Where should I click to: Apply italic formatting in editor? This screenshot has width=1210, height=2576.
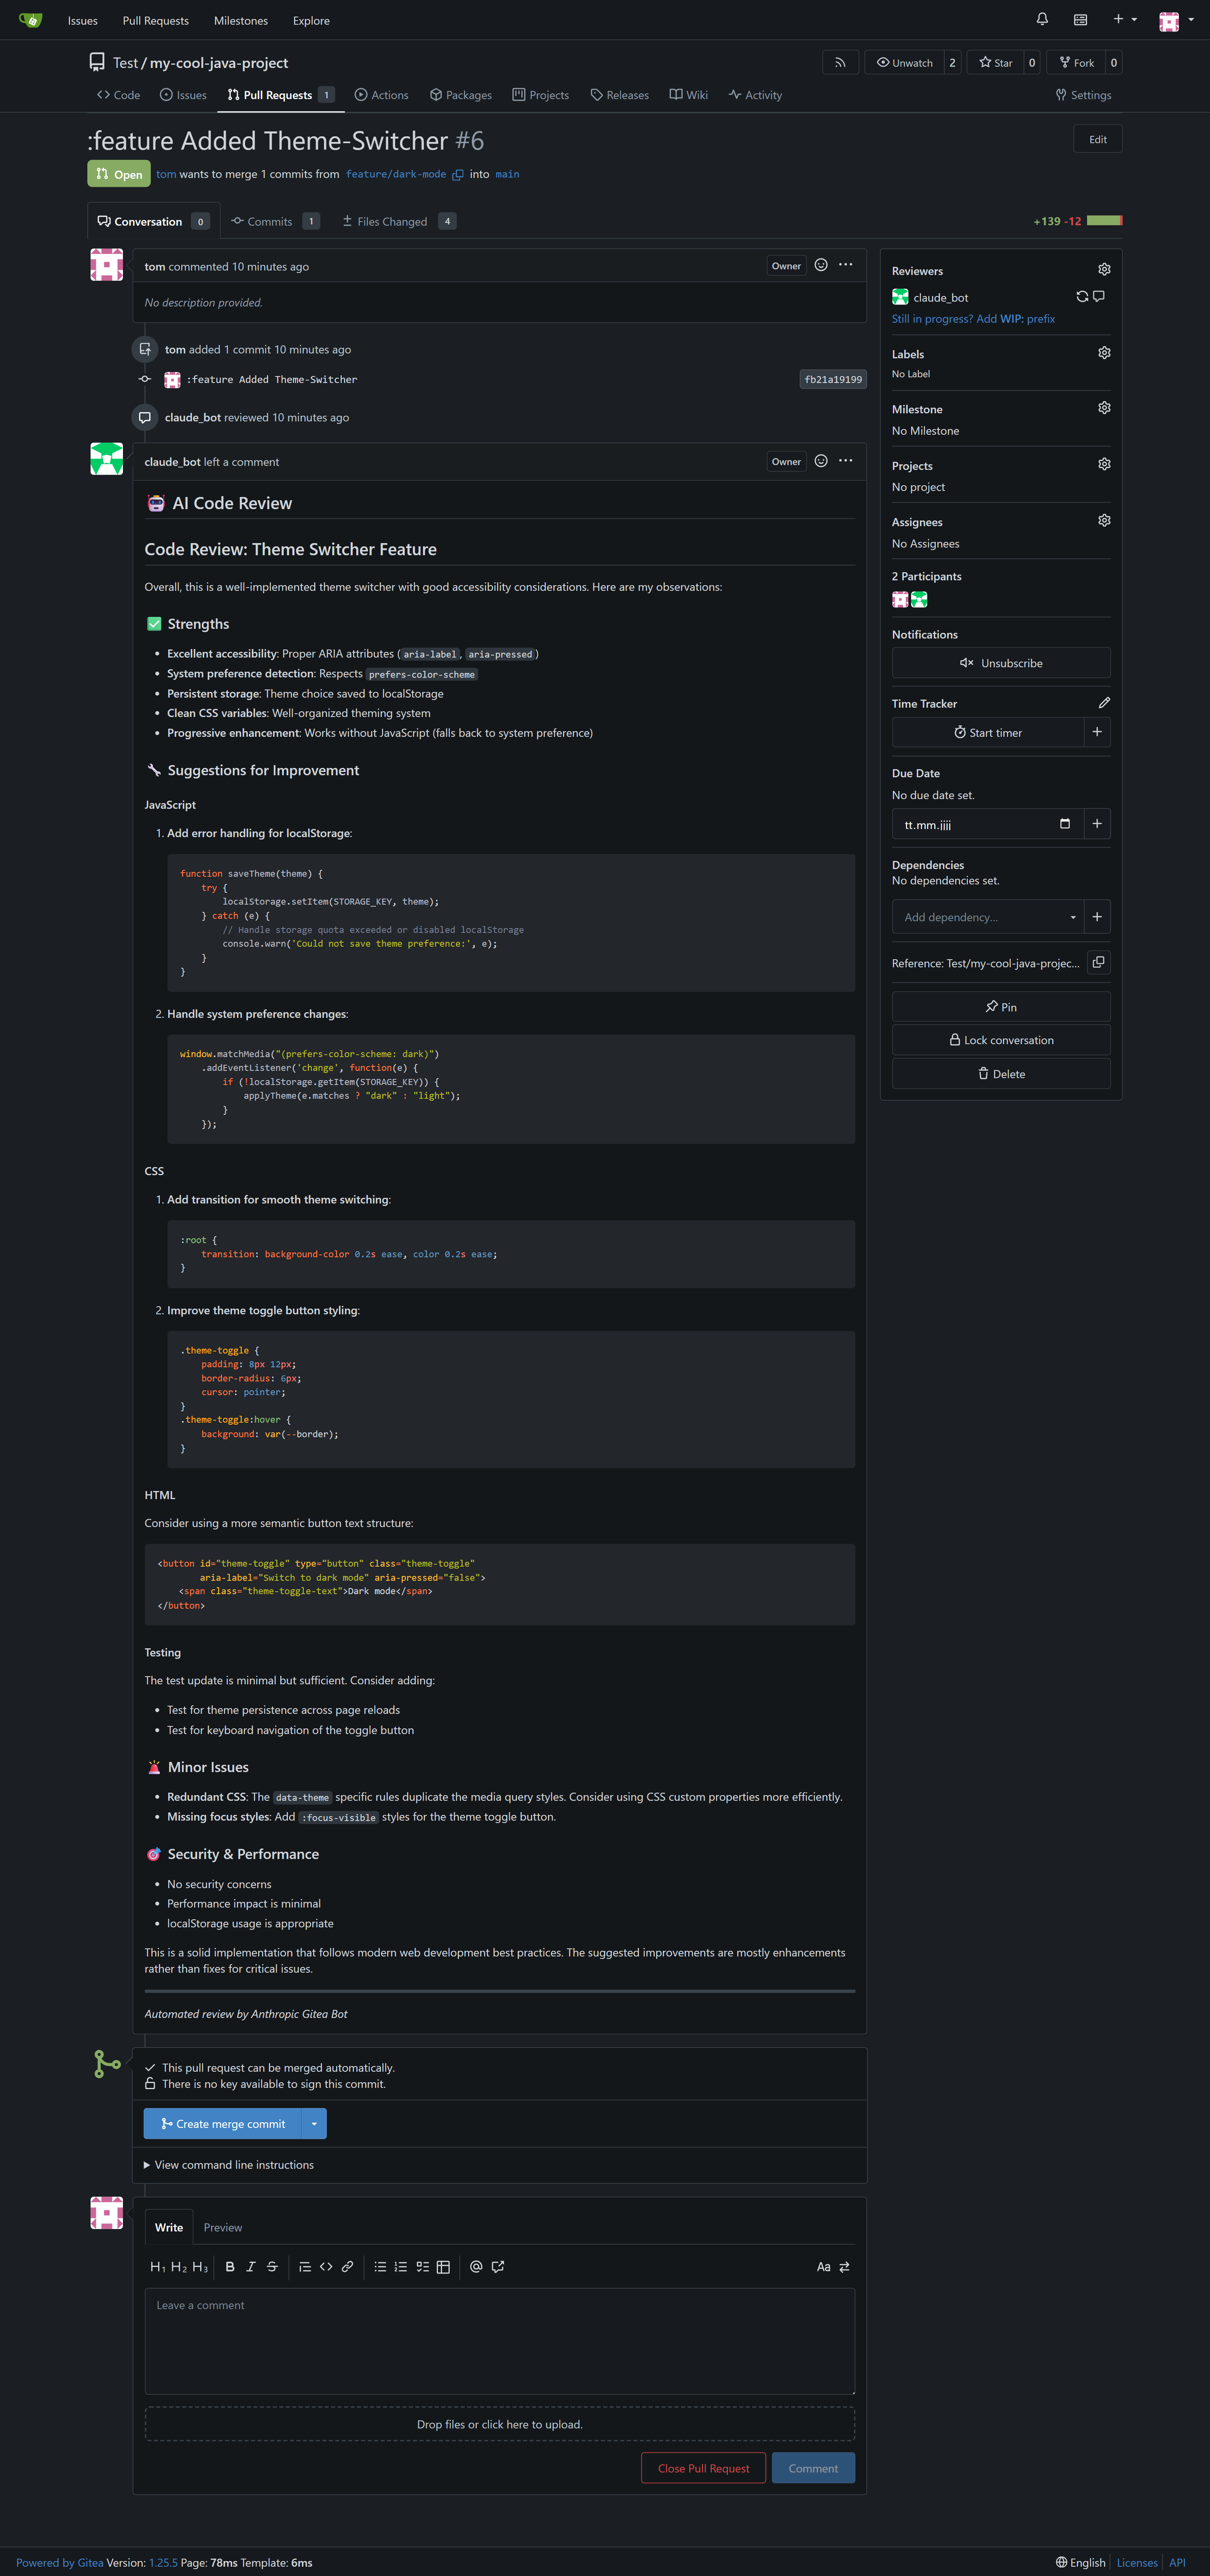251,2267
